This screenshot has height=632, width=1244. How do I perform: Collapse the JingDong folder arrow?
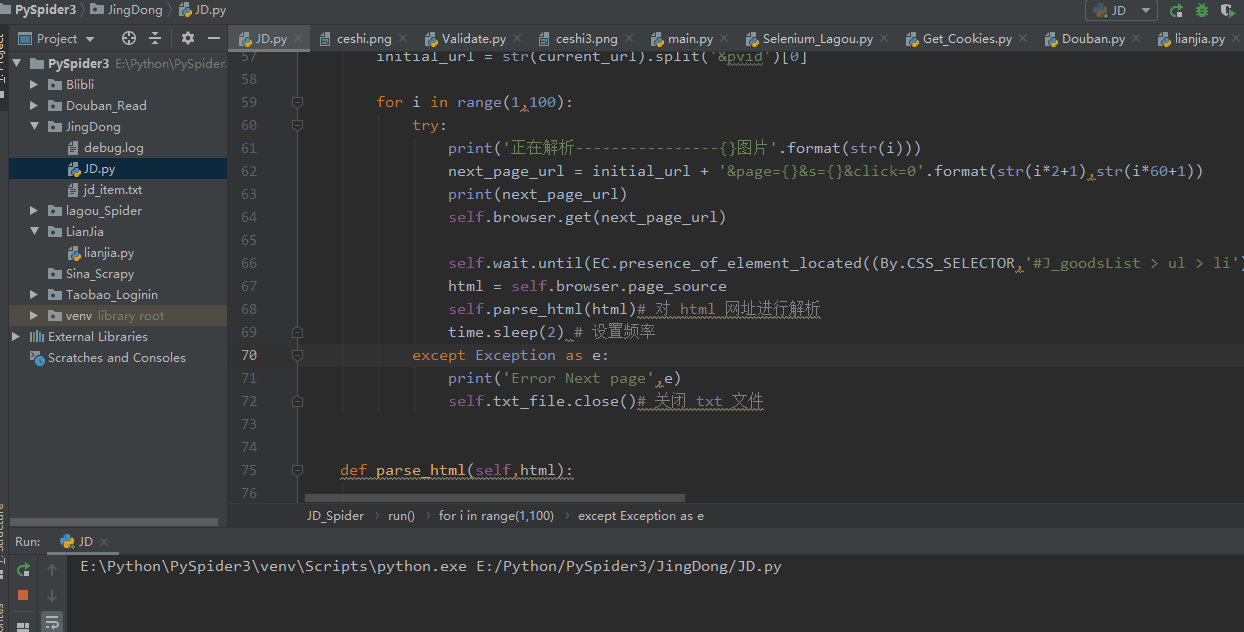point(34,126)
